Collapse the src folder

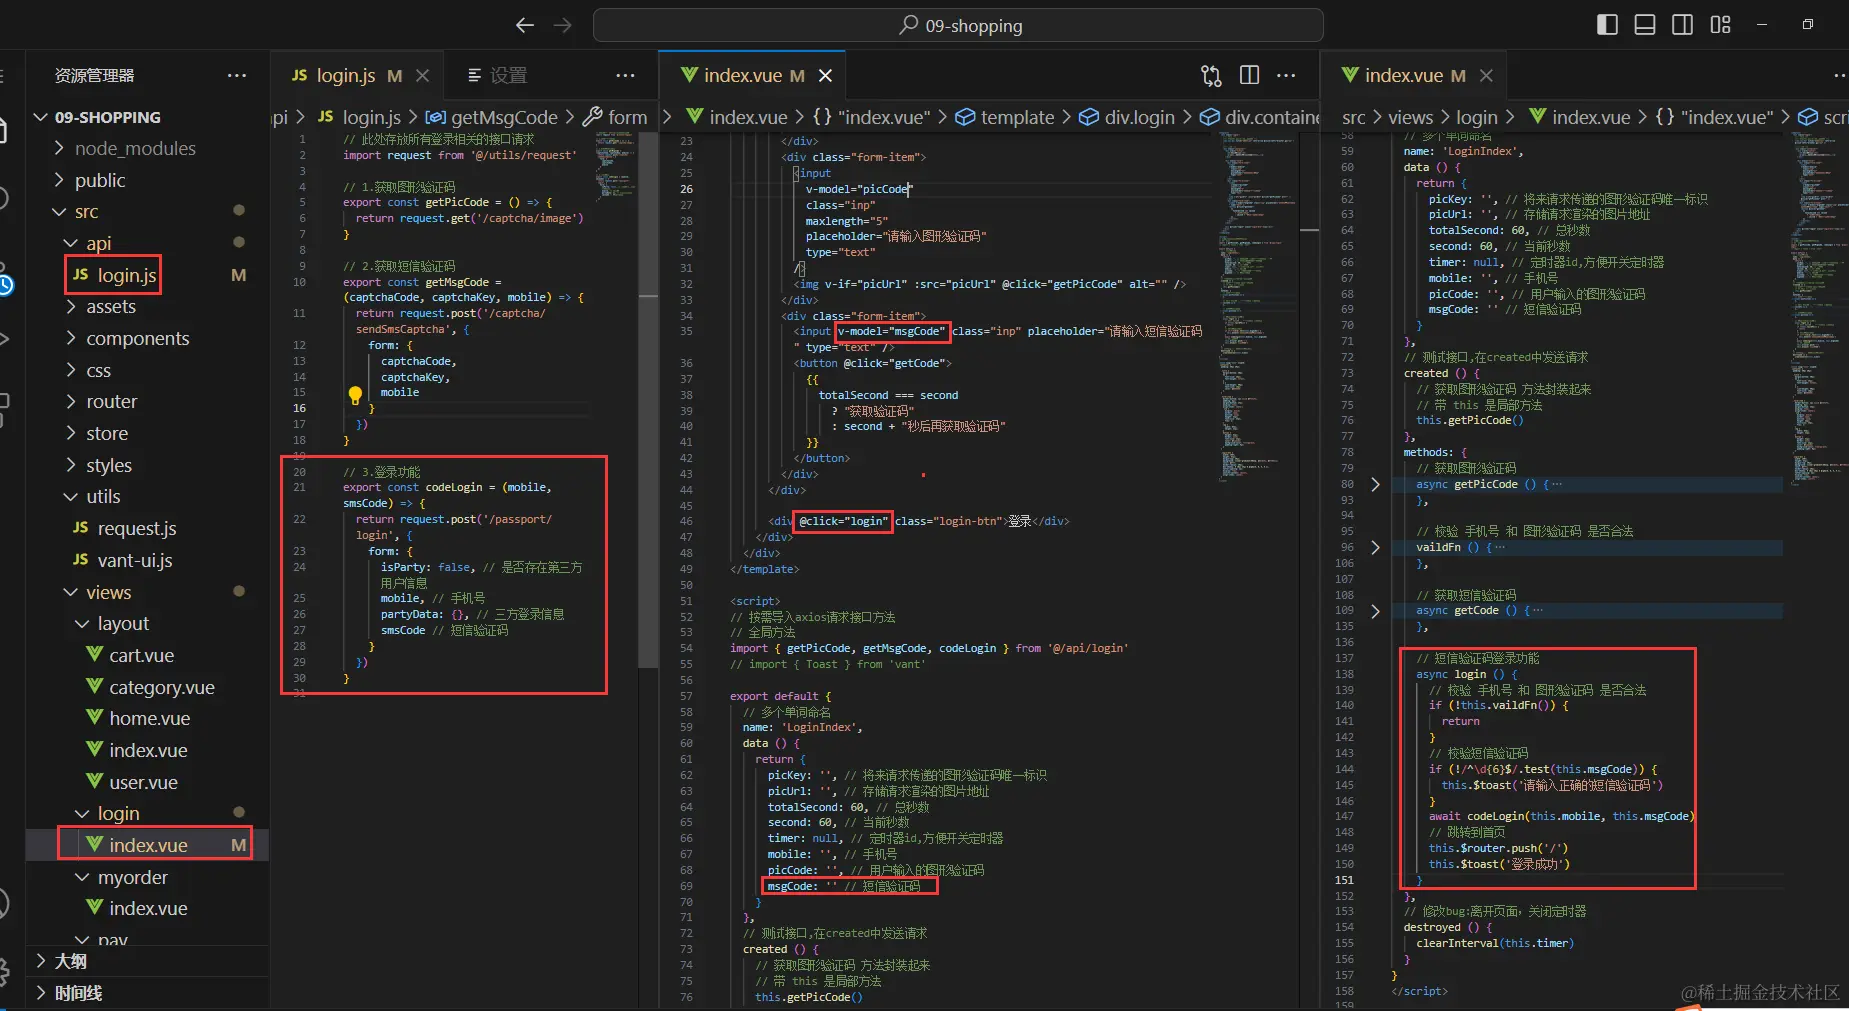86,212
